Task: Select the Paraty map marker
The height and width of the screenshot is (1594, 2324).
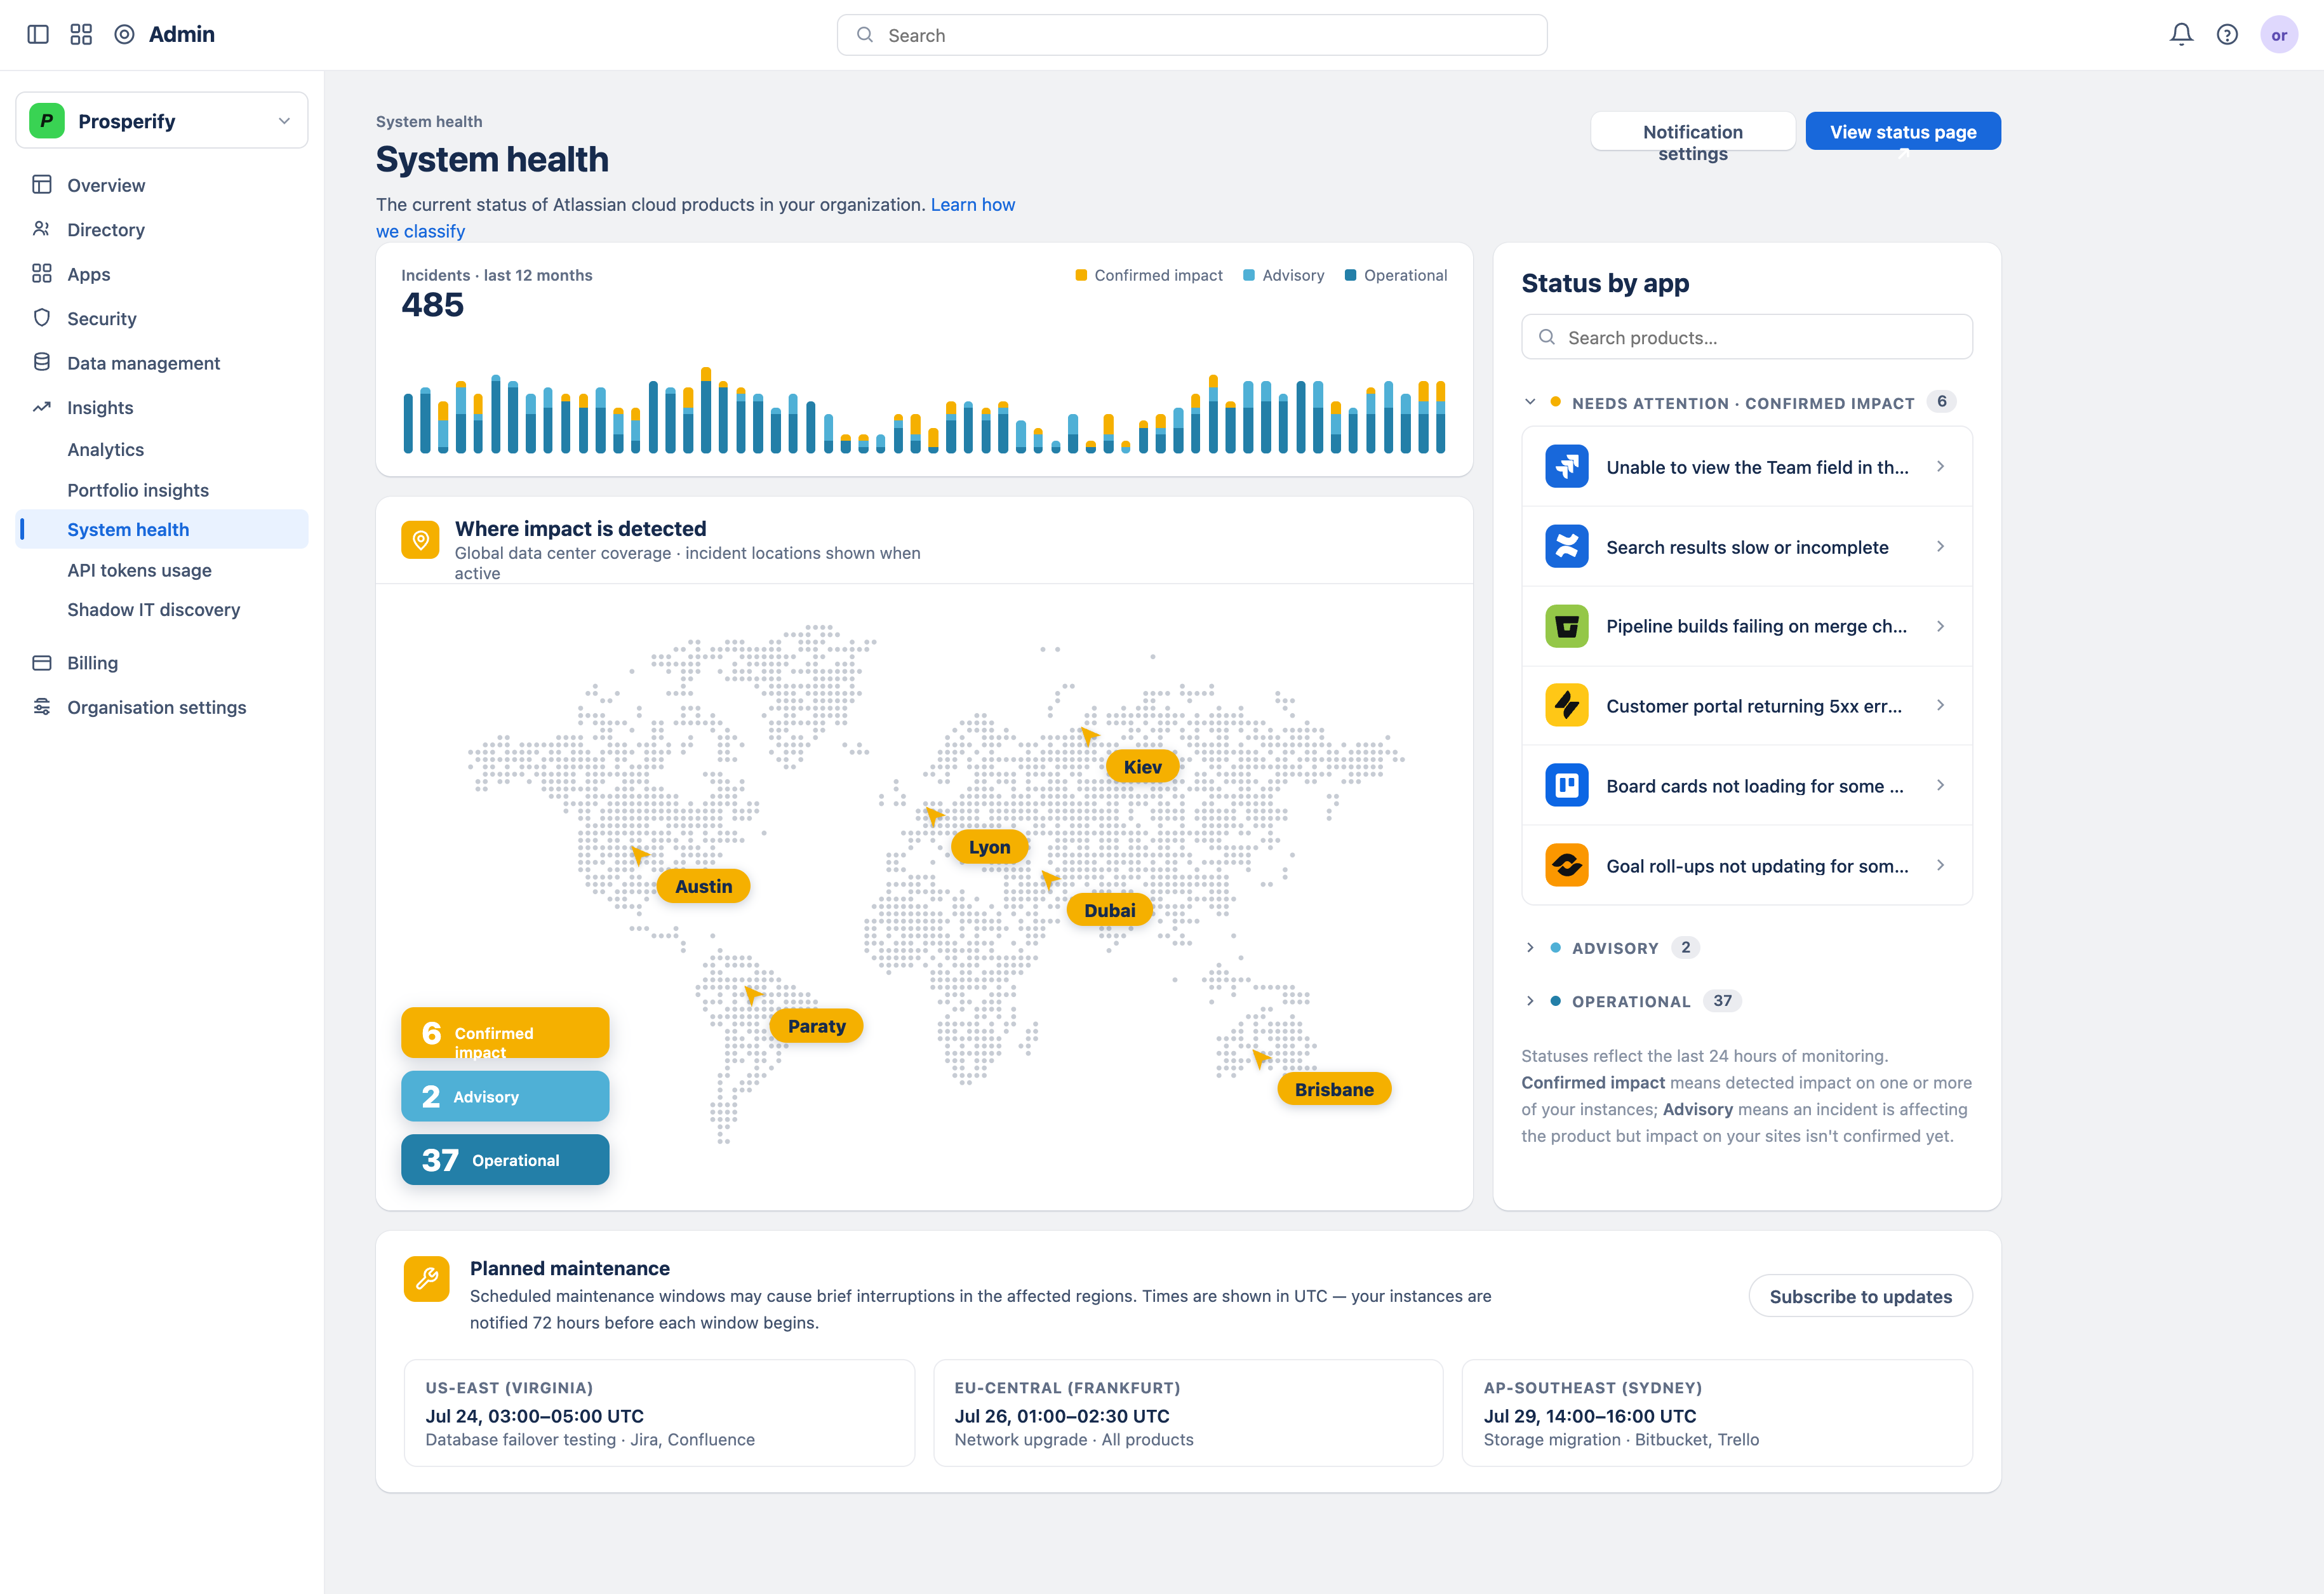Action: point(816,1026)
